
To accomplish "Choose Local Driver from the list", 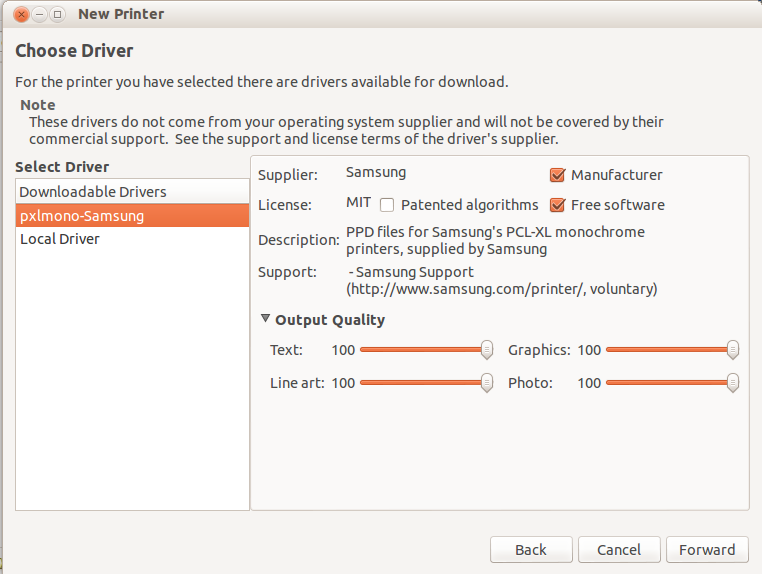I will [x=60, y=239].
